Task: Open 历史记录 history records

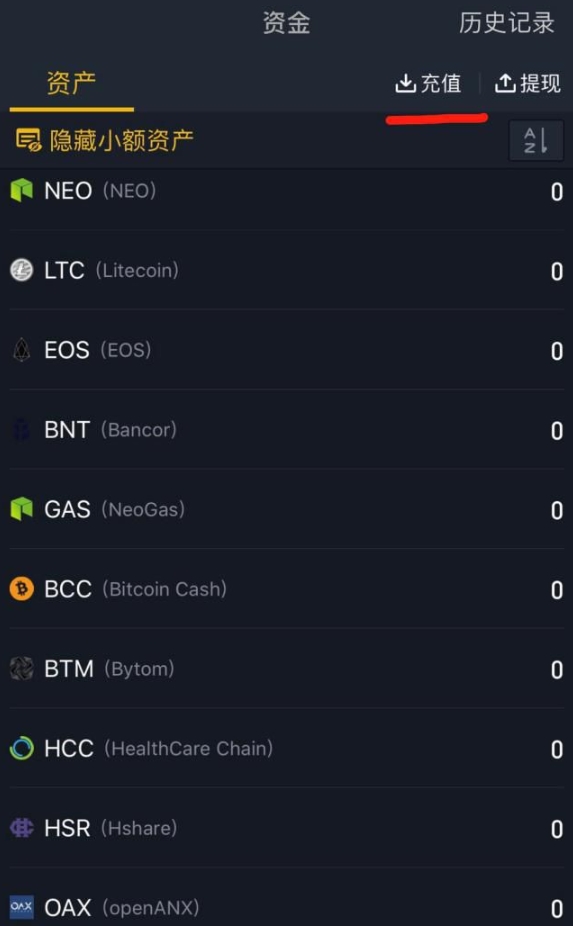Action: pyautogui.click(x=506, y=22)
